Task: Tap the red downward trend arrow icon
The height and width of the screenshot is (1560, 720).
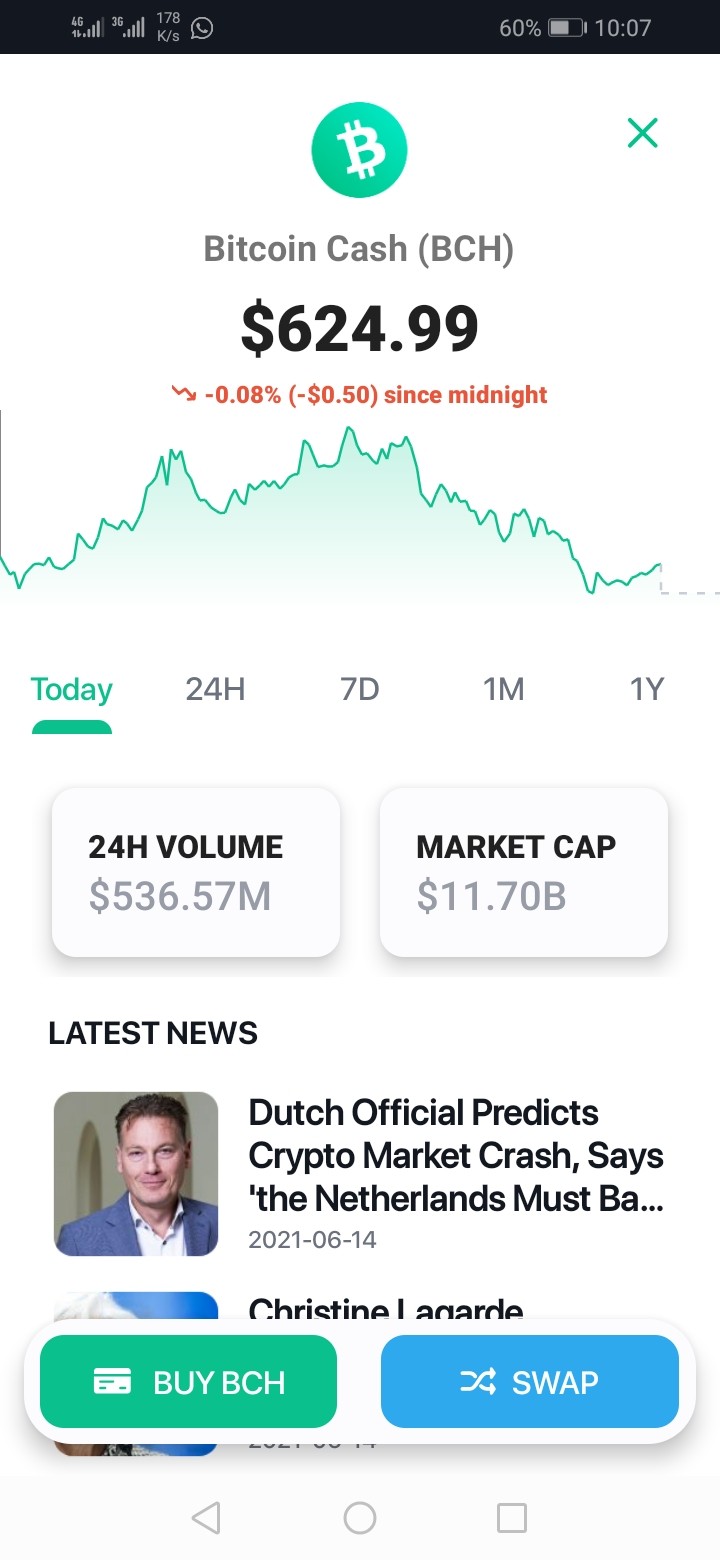Action: pyautogui.click(x=184, y=394)
